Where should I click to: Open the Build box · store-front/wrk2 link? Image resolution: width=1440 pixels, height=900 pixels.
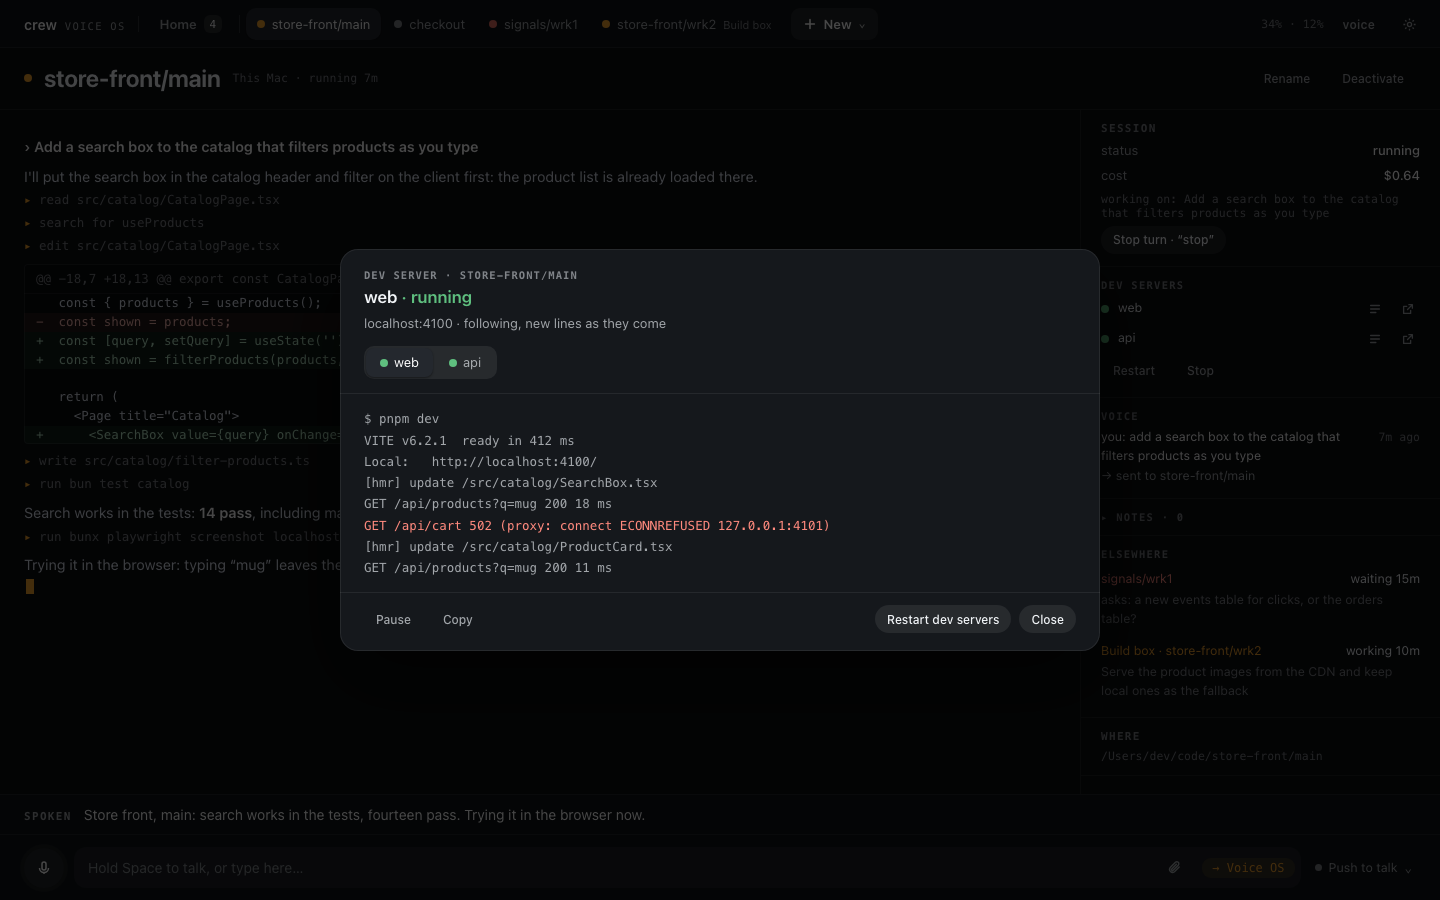pyautogui.click(x=1181, y=651)
